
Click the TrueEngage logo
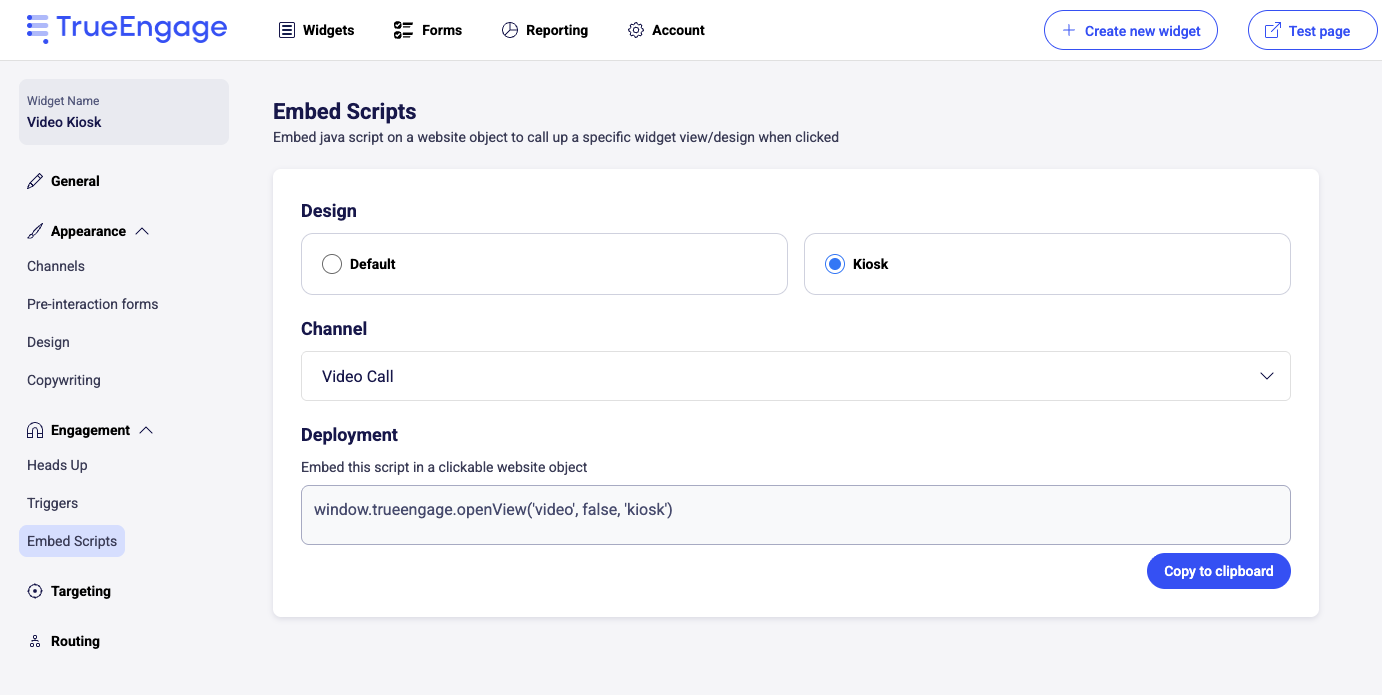(127, 28)
